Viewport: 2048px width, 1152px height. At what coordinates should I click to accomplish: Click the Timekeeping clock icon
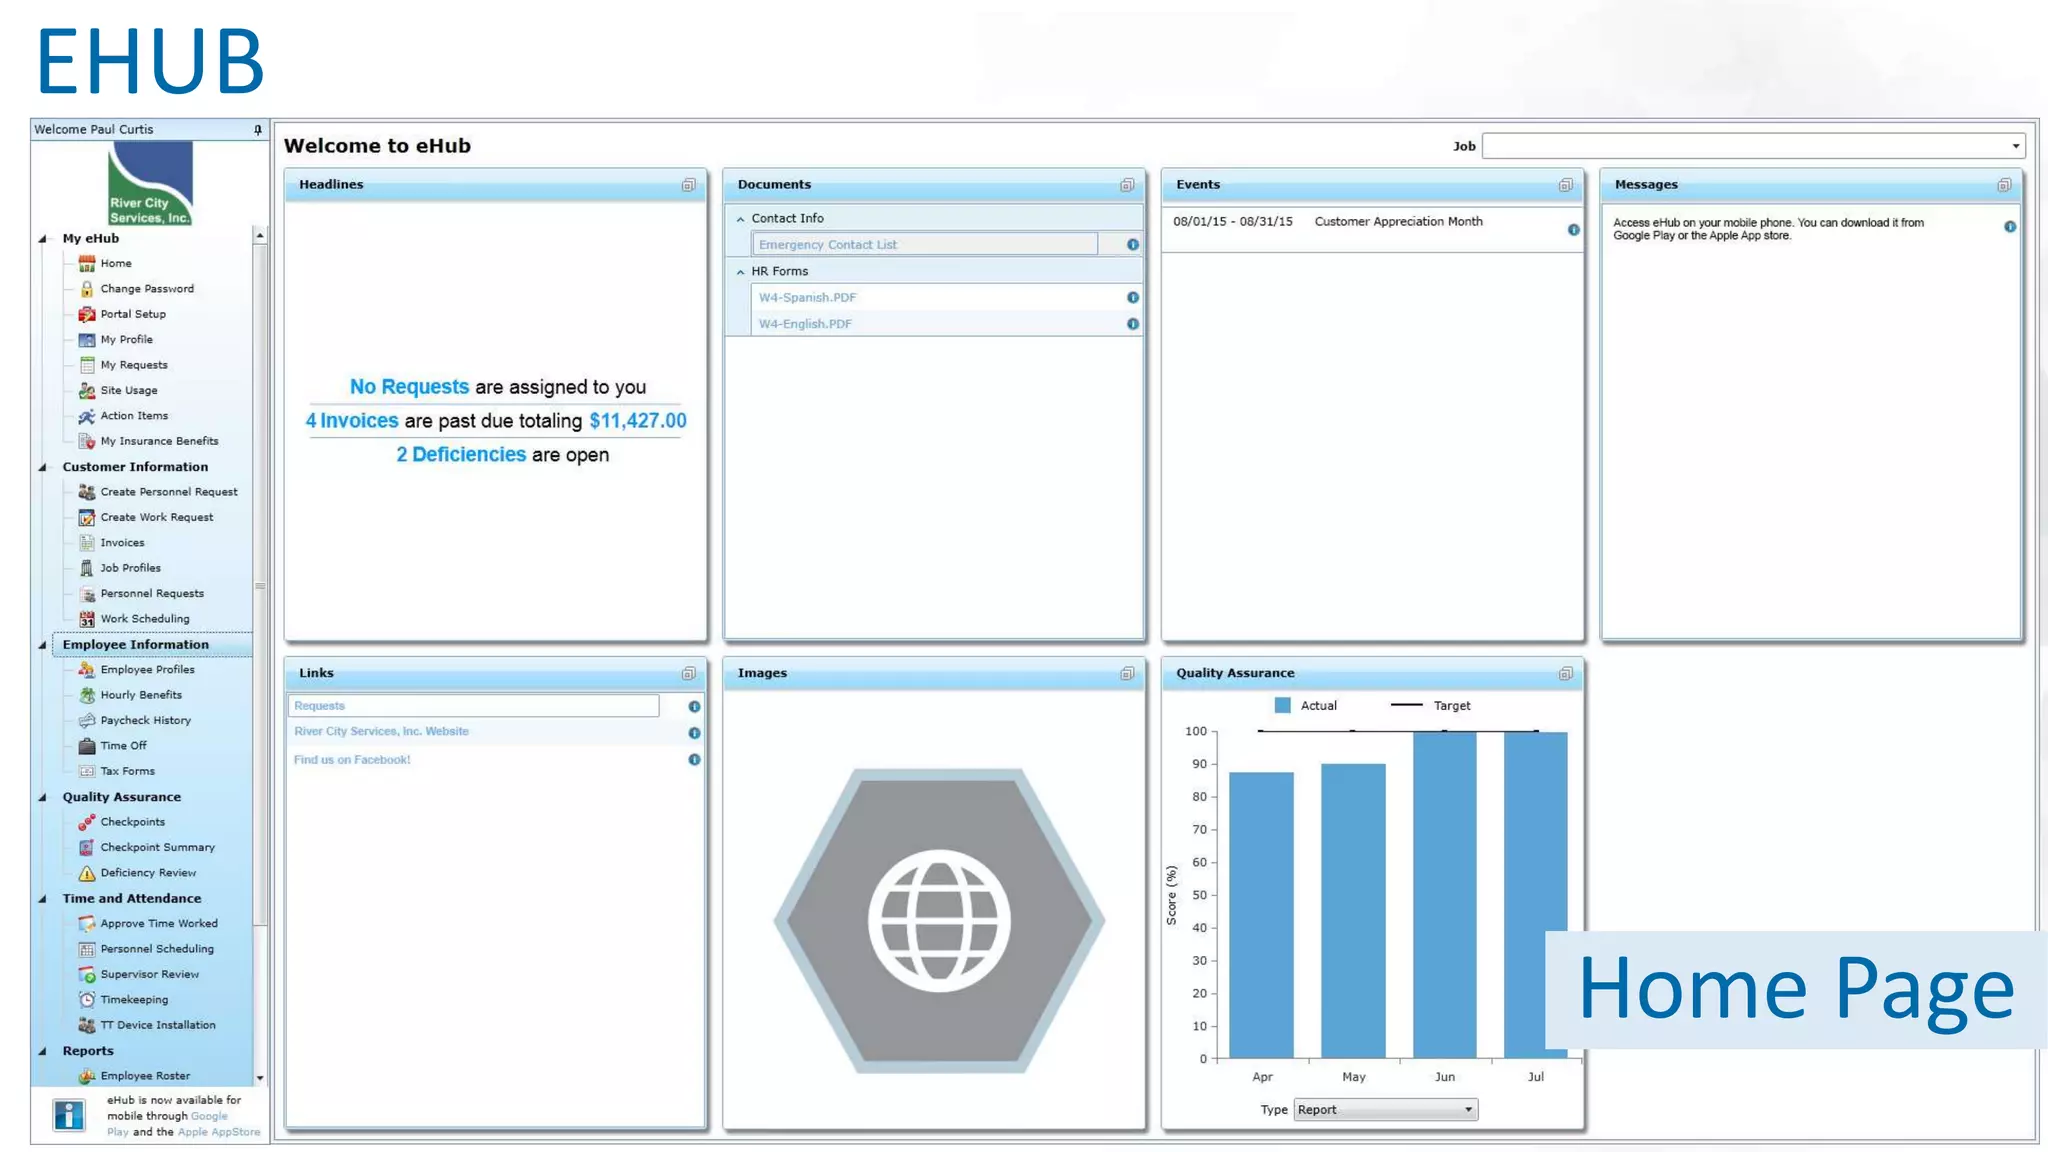(x=87, y=1000)
